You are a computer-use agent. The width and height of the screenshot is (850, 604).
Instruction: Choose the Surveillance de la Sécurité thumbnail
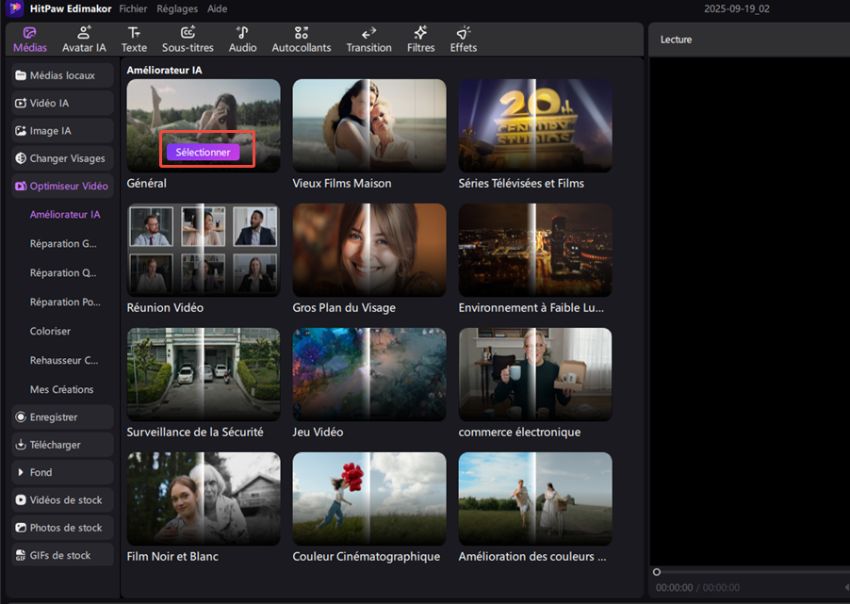(203, 374)
